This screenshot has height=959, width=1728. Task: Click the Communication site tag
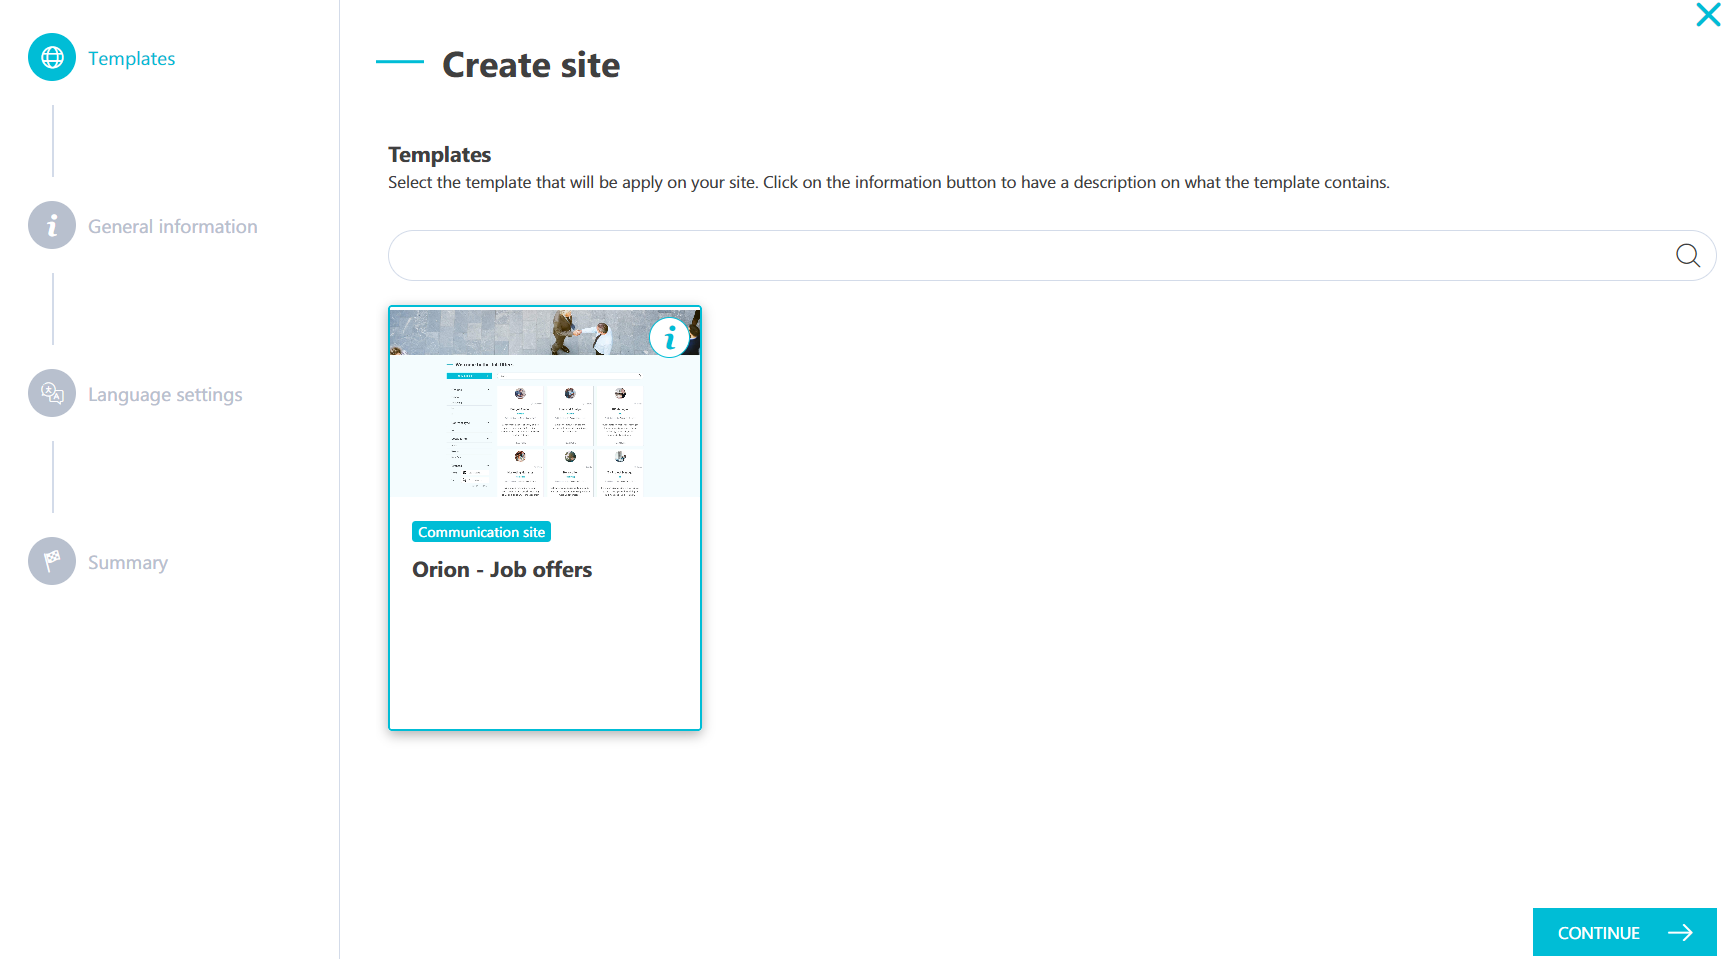(x=482, y=532)
